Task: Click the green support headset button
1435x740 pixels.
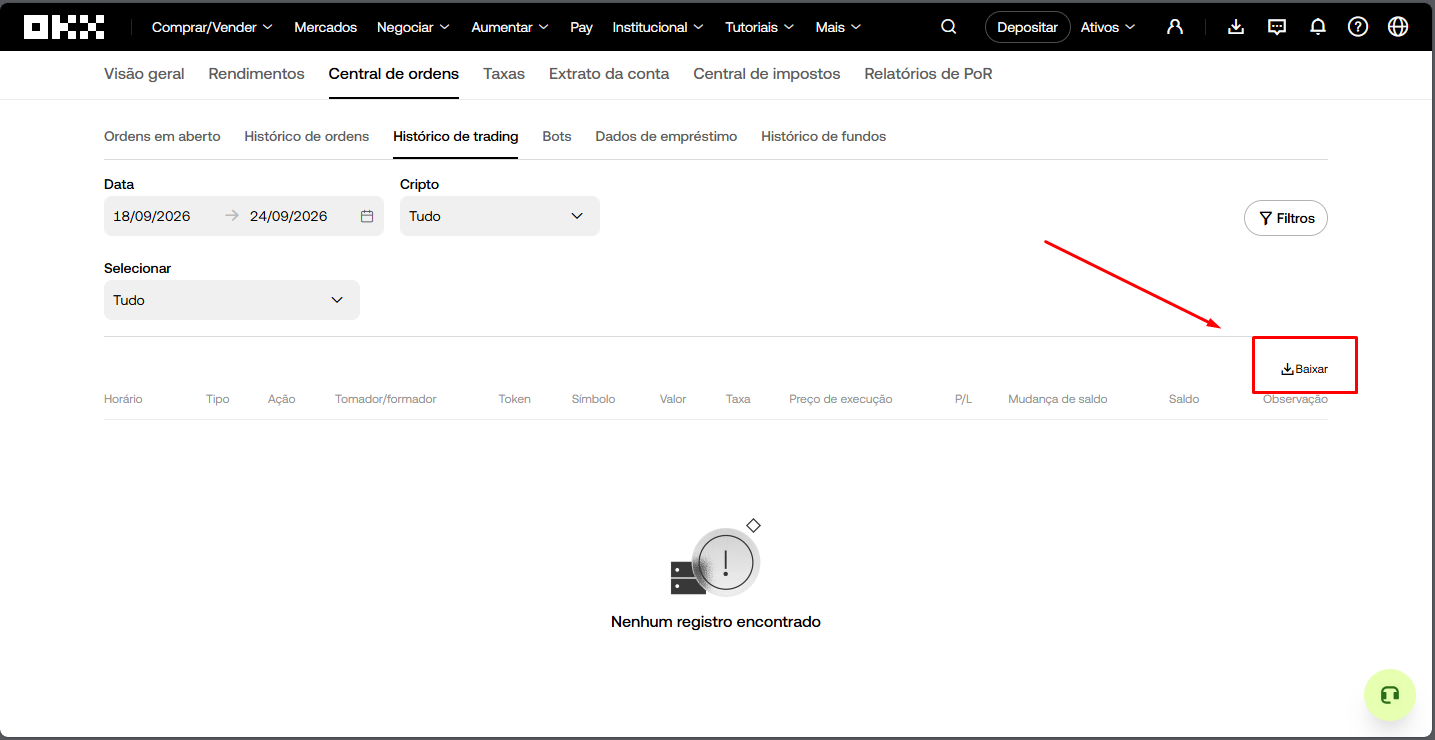Action: pyautogui.click(x=1390, y=695)
